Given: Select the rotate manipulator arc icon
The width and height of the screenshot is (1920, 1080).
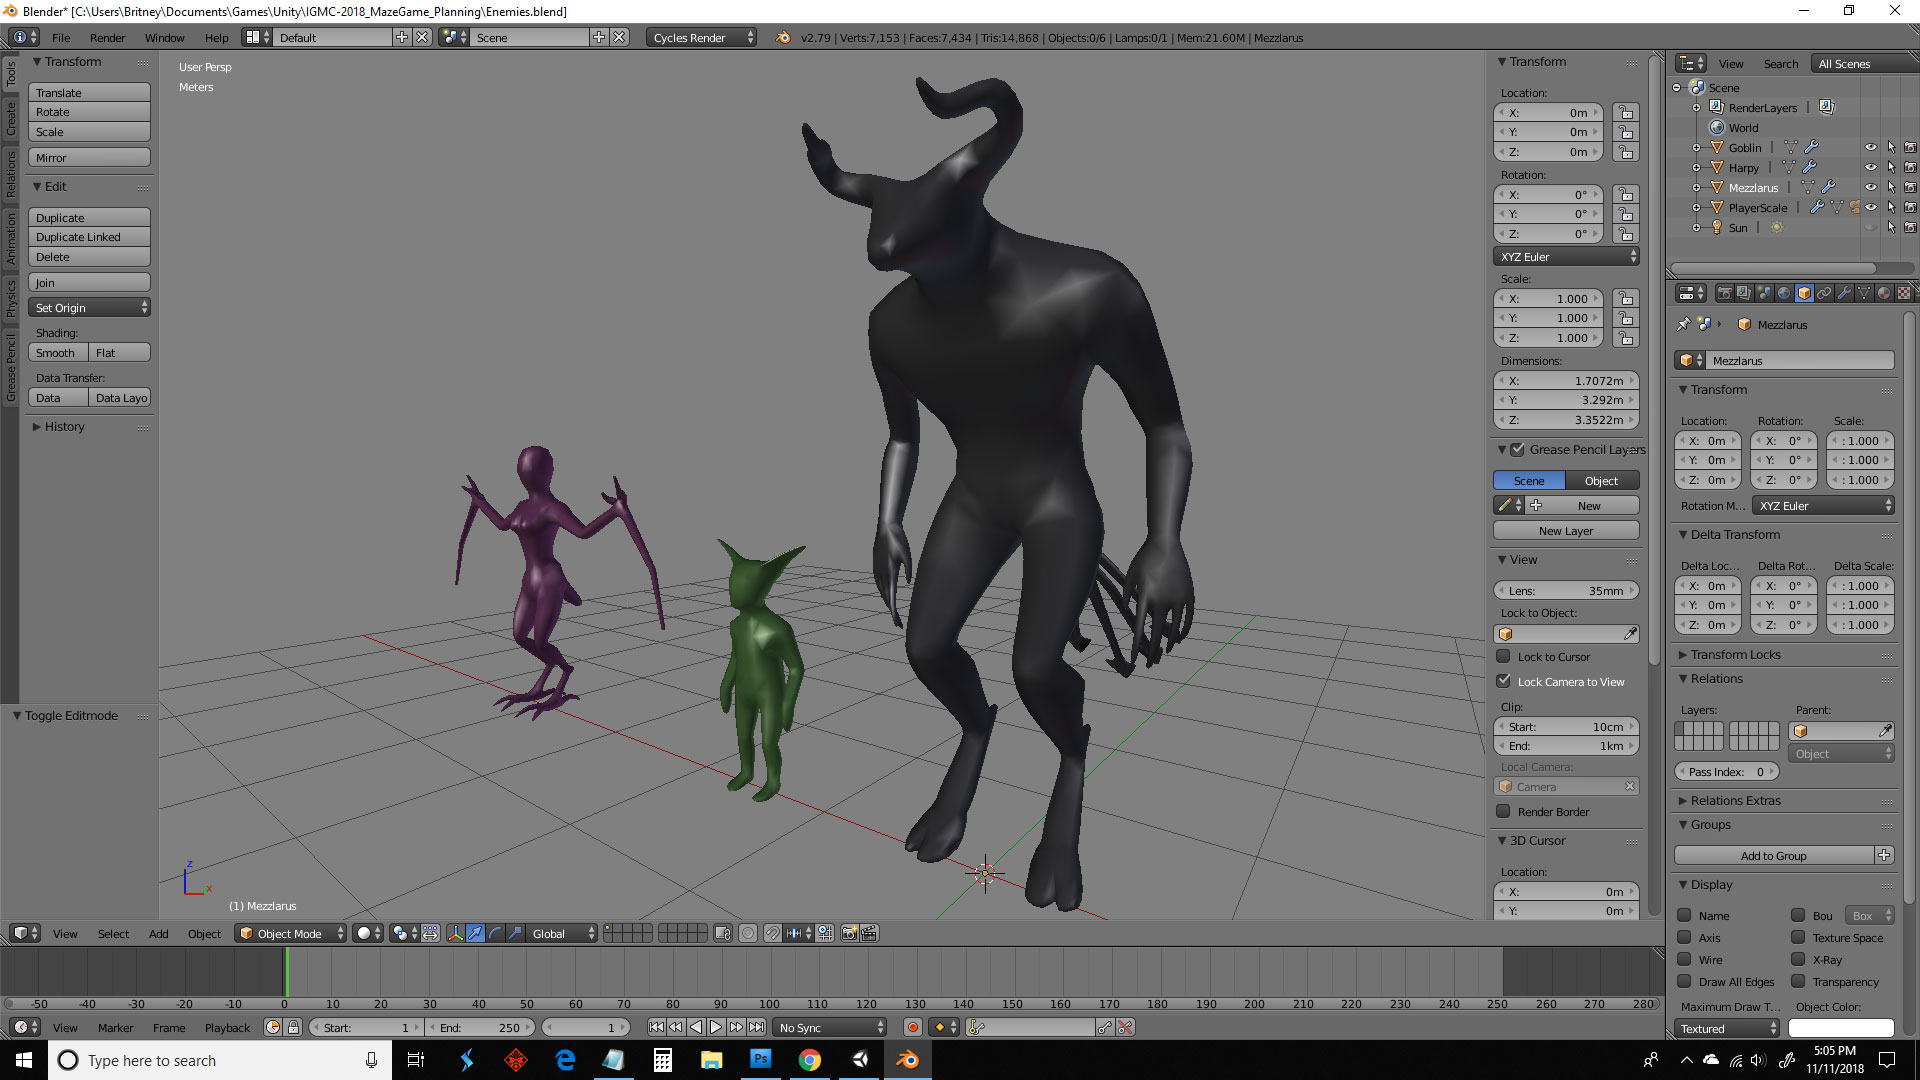Looking at the screenshot, I should [x=495, y=933].
